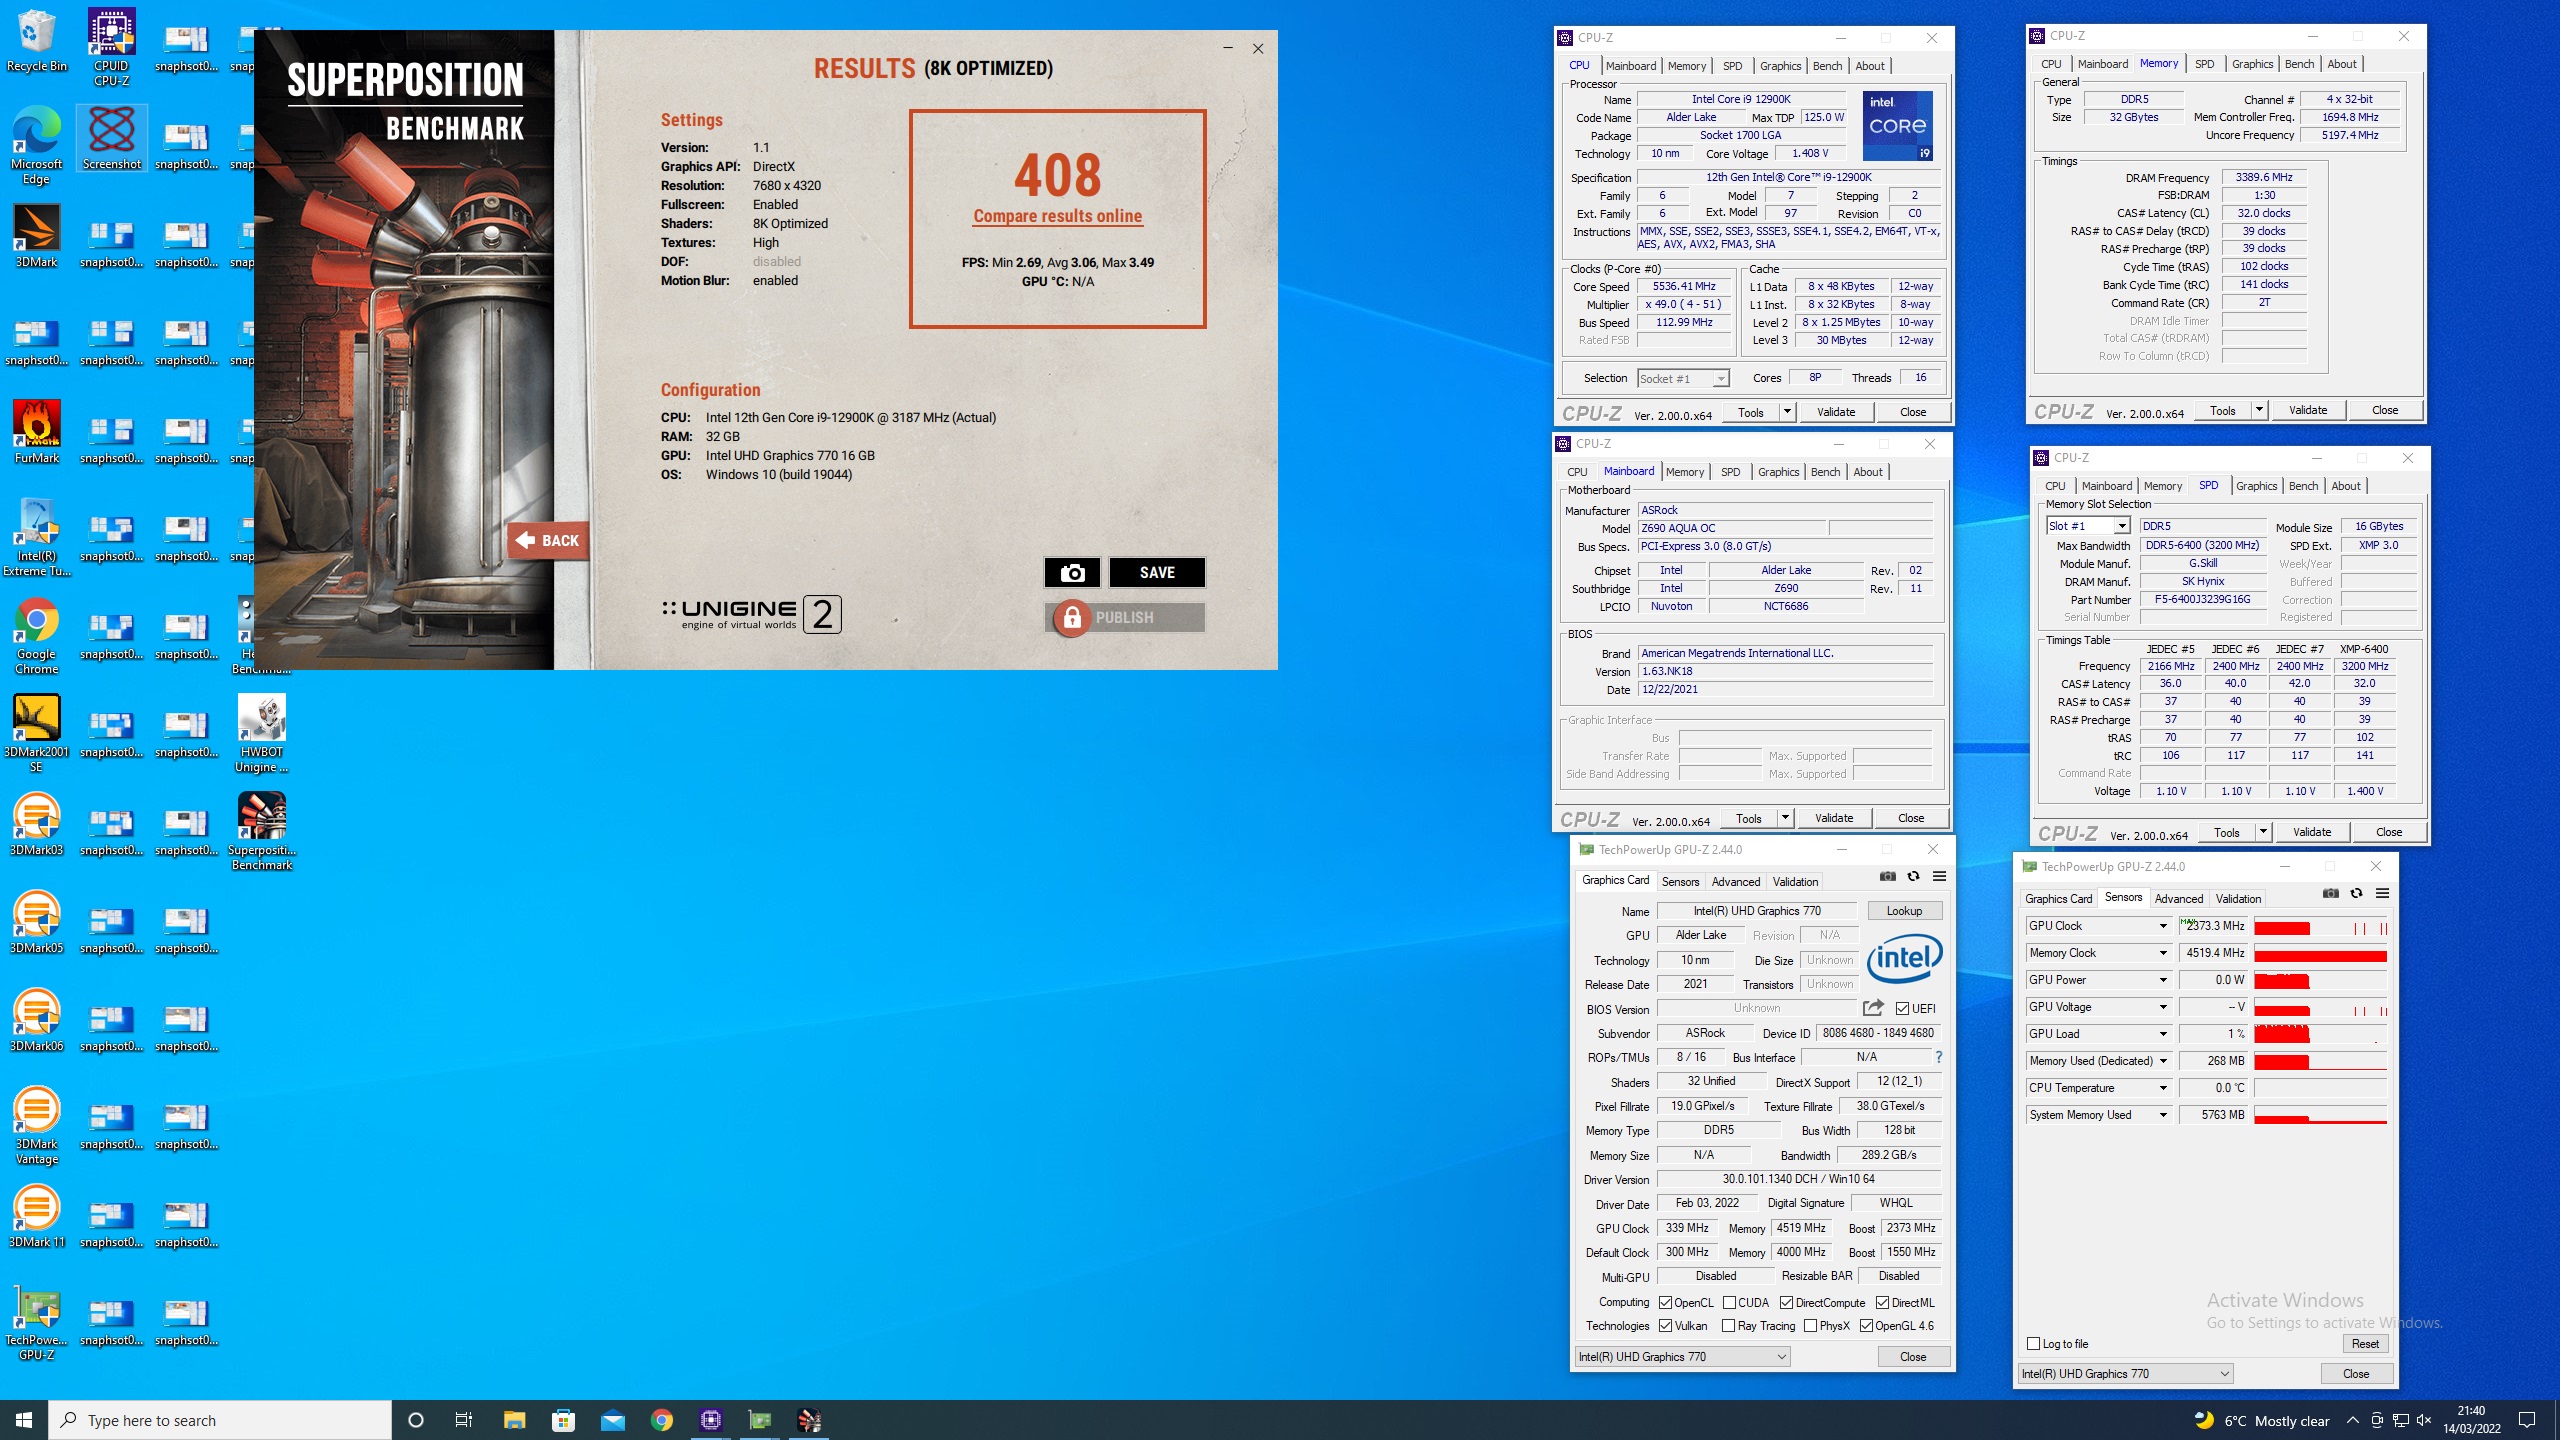Click the Memory Clock sensor graph
The image size is (2560, 1440).
(2320, 954)
